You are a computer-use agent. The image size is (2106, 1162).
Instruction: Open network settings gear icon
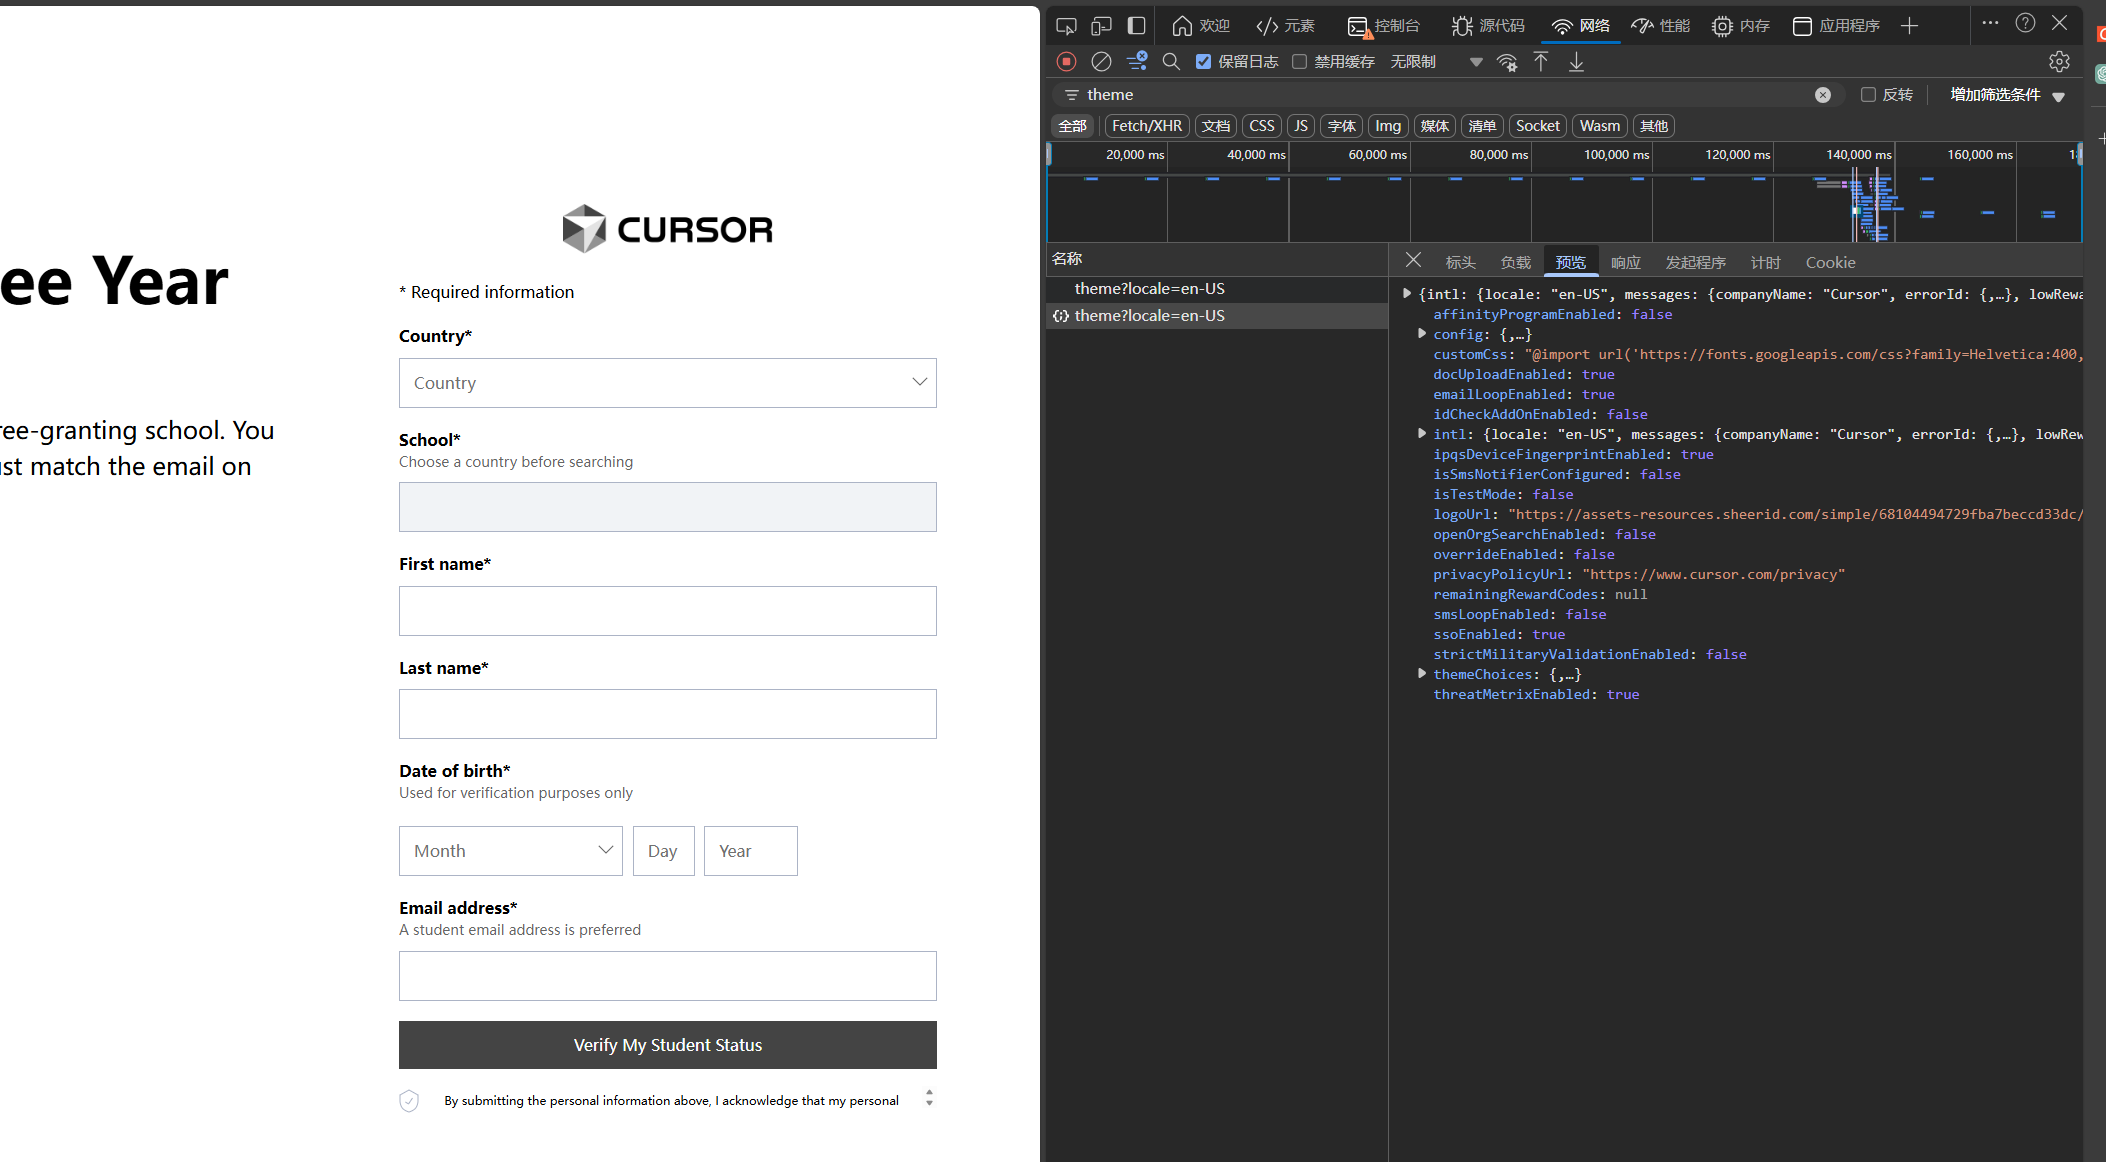tap(2059, 62)
